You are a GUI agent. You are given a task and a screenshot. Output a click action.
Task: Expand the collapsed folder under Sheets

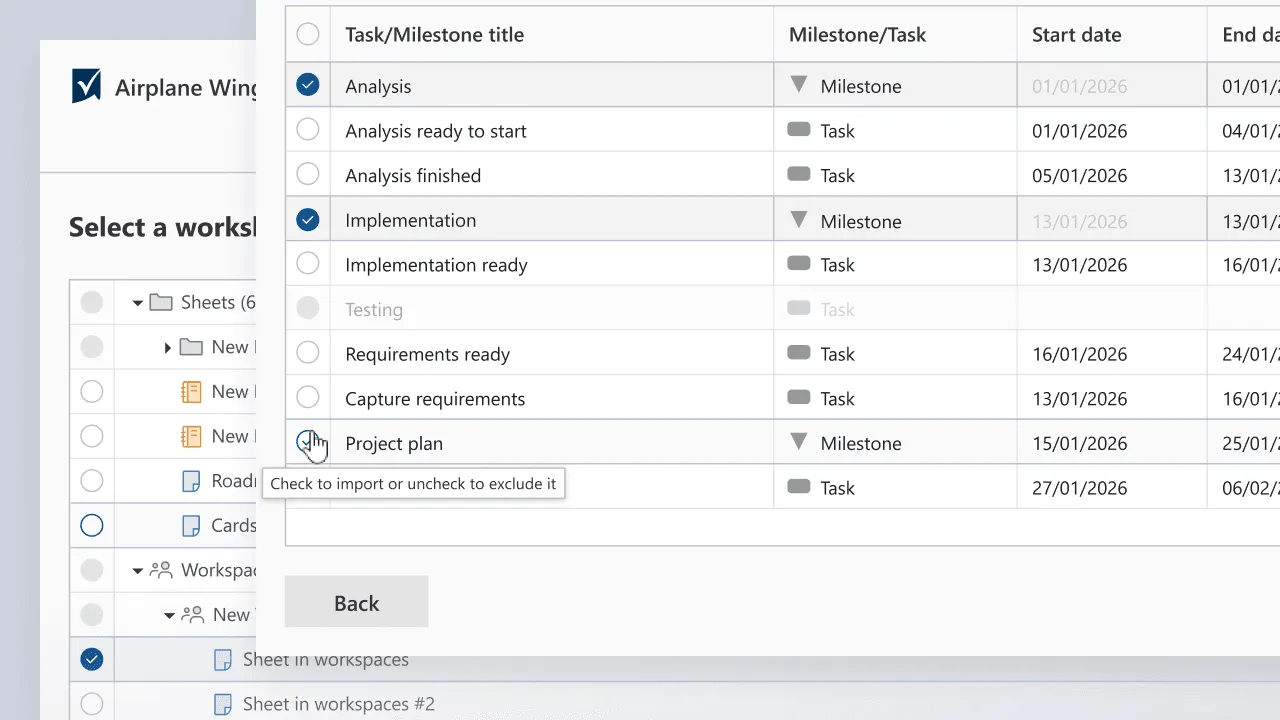coord(168,347)
